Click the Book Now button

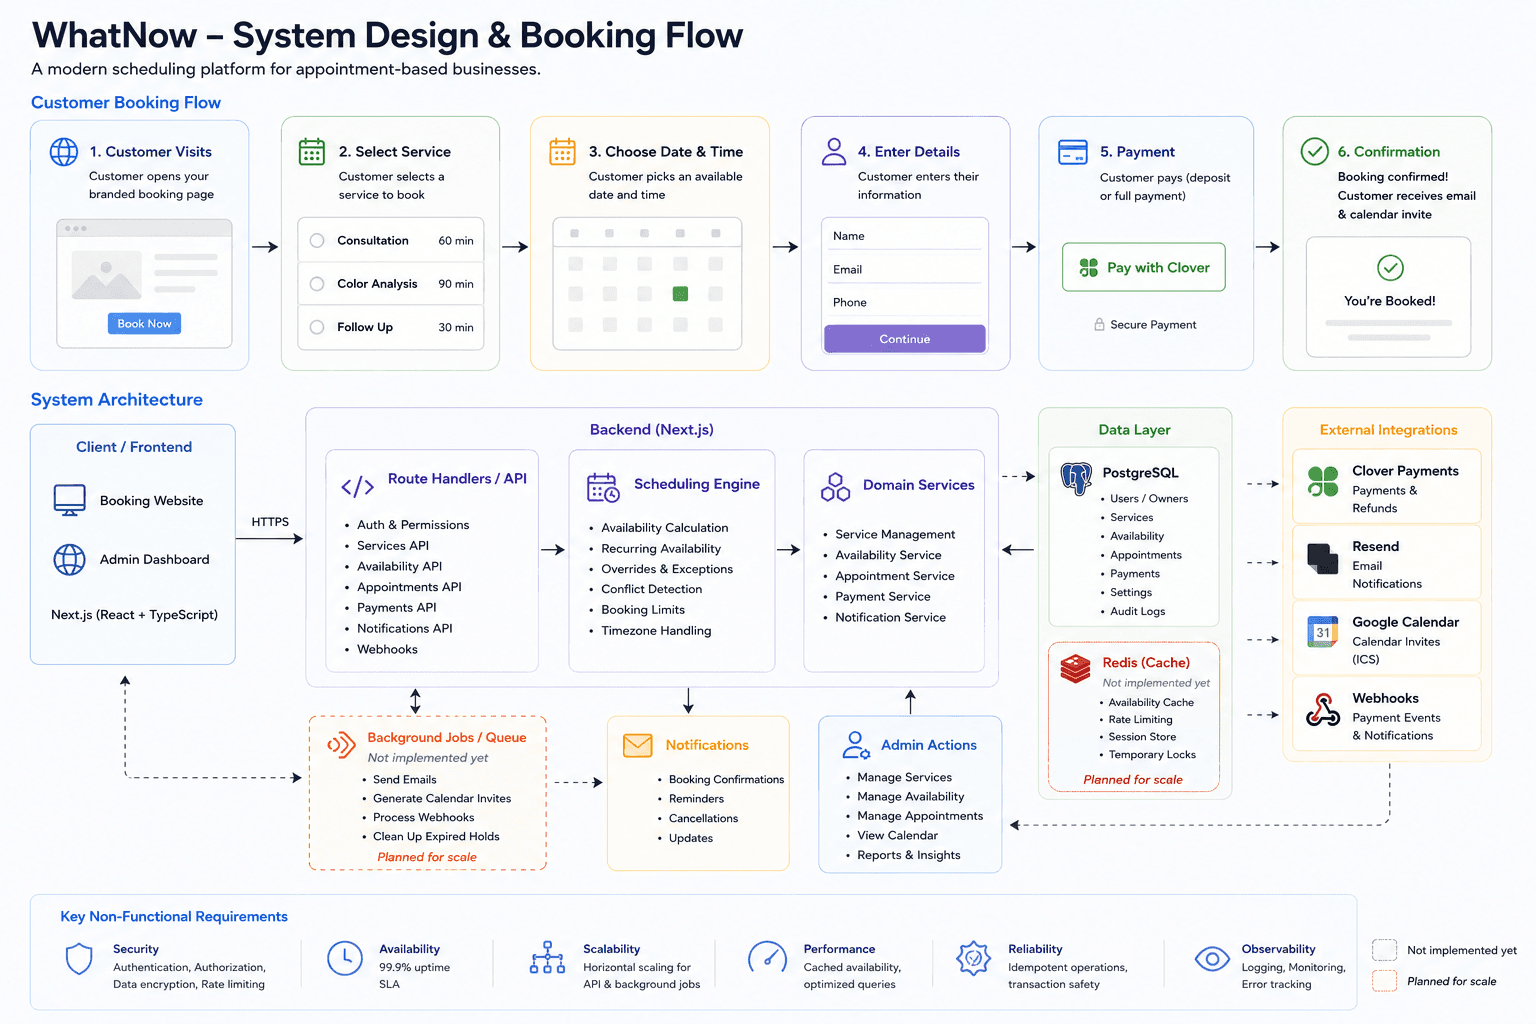tap(144, 324)
